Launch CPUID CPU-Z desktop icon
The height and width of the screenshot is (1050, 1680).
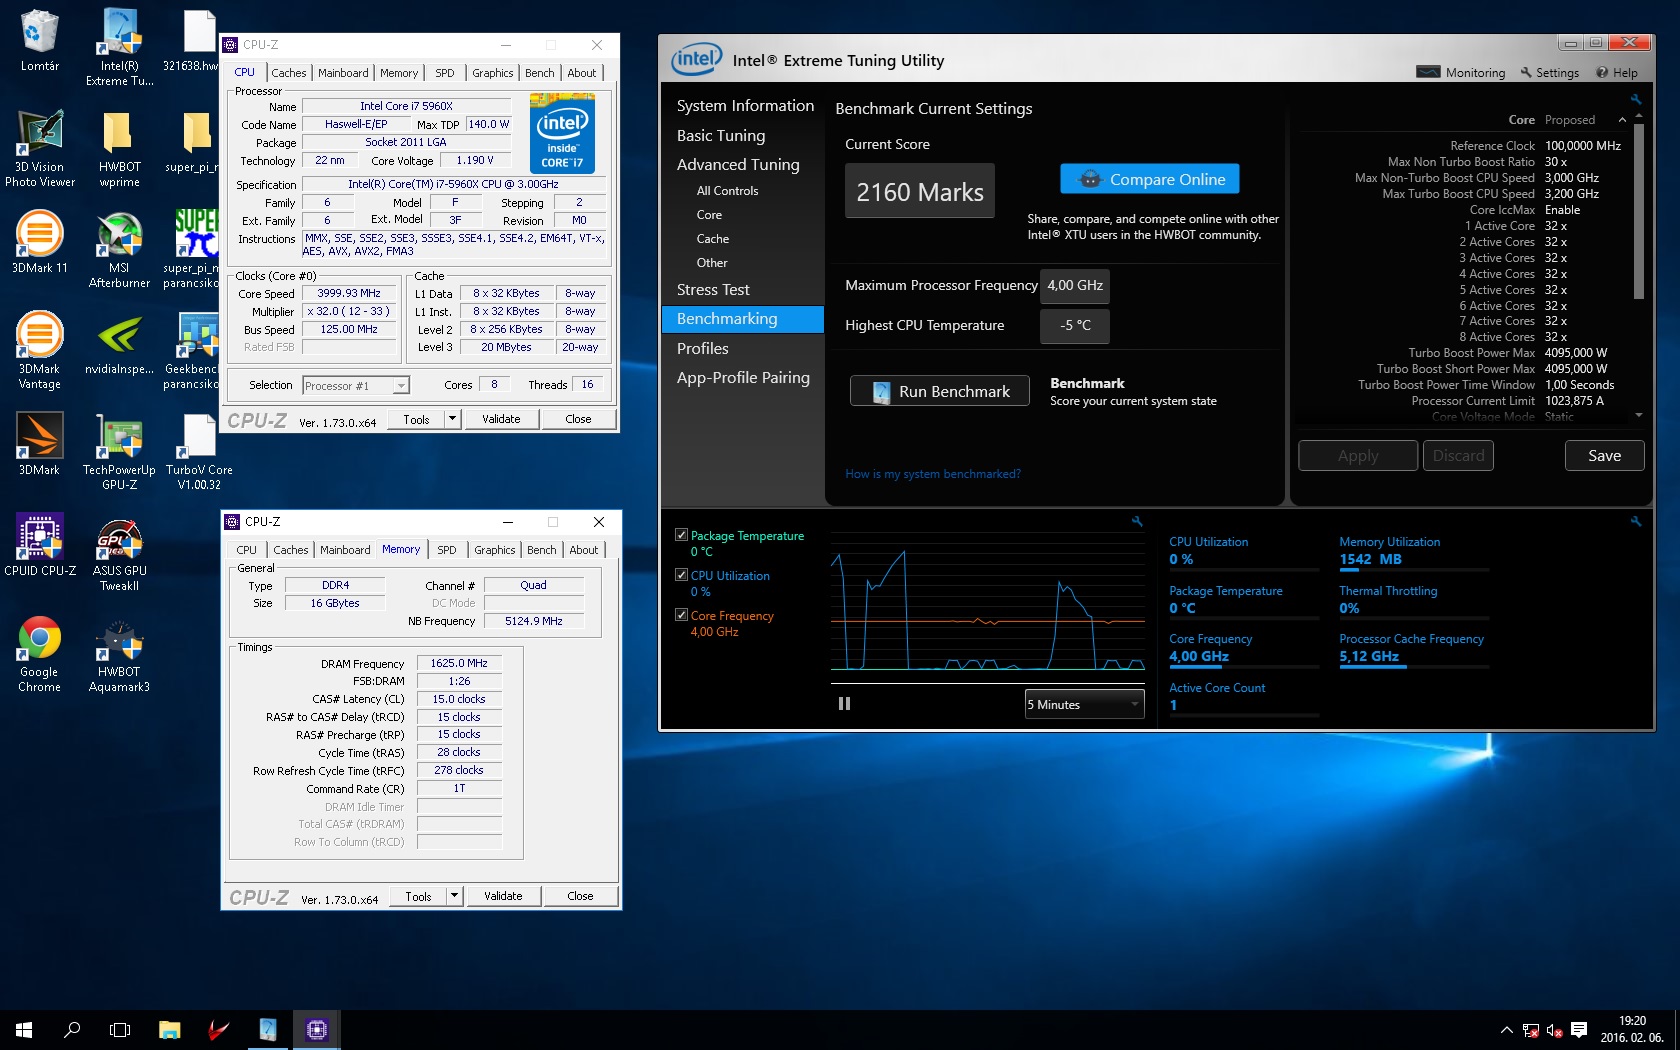pos(39,545)
